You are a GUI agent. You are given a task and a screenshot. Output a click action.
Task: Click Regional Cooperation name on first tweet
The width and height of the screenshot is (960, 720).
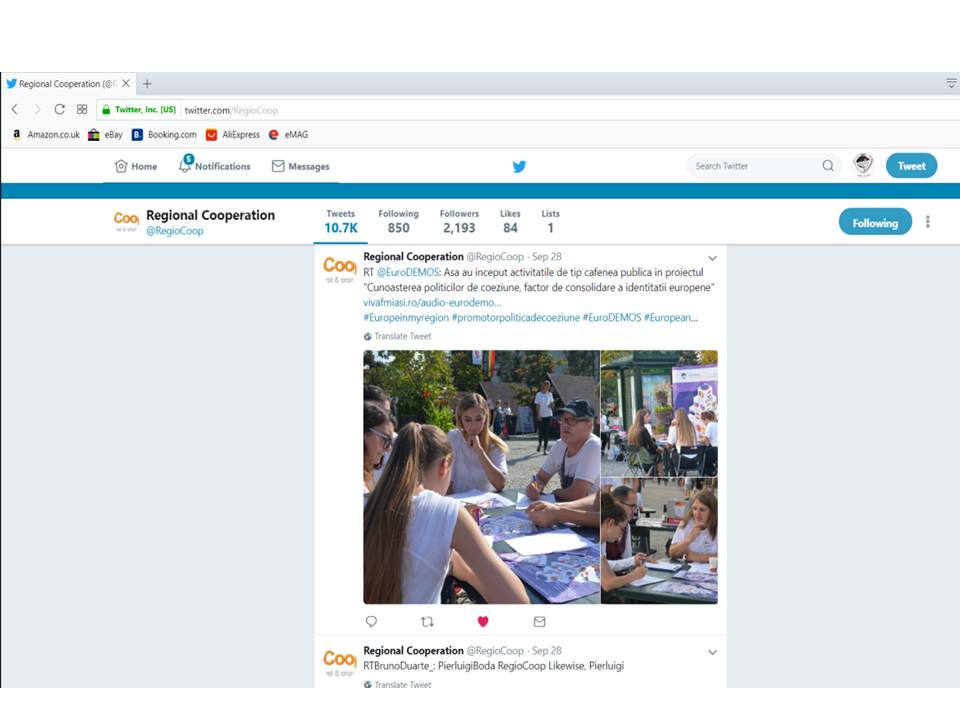[413, 257]
